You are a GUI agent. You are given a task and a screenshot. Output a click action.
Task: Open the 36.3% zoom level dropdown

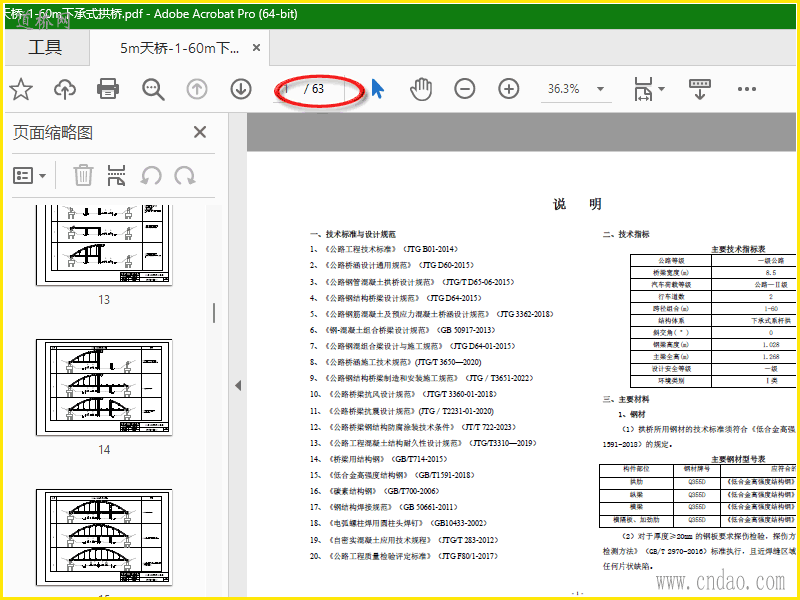coord(573,89)
